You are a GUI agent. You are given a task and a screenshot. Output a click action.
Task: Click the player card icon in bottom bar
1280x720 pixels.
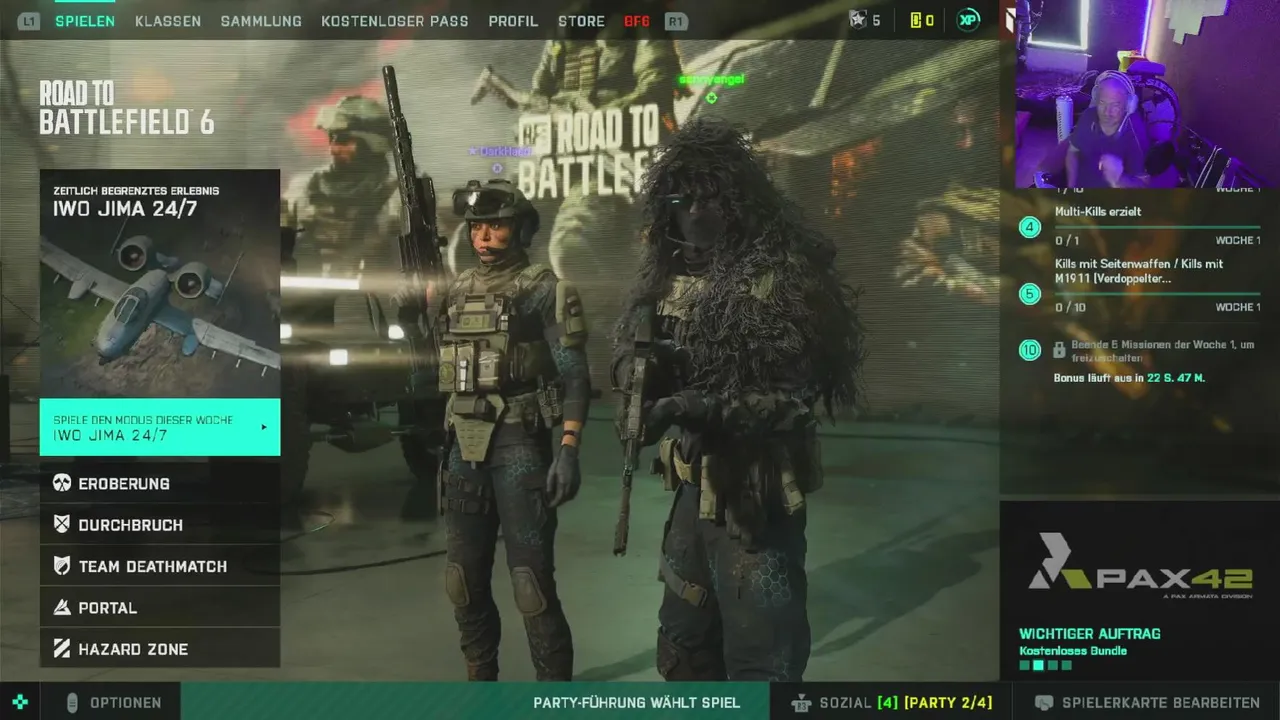pyautogui.click(x=1044, y=703)
